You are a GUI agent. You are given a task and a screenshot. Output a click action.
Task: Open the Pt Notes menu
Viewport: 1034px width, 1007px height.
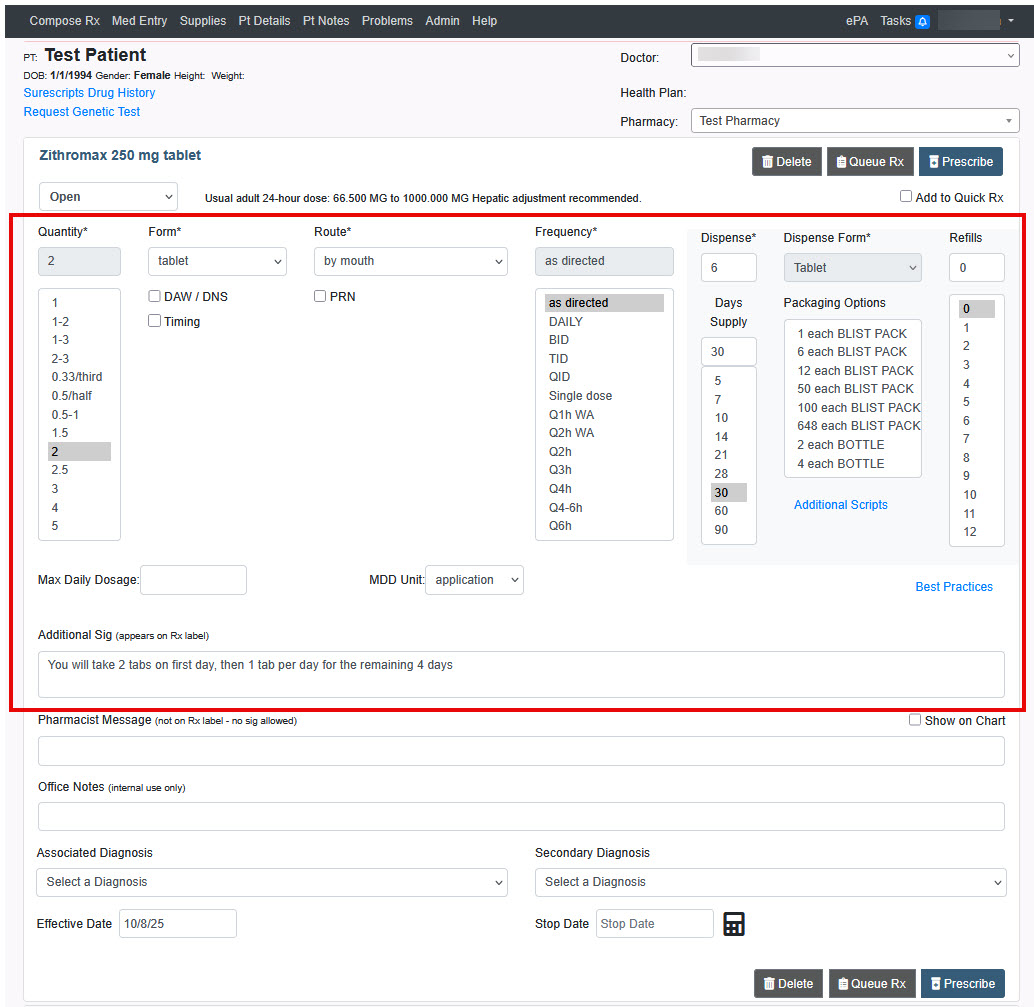(x=326, y=21)
